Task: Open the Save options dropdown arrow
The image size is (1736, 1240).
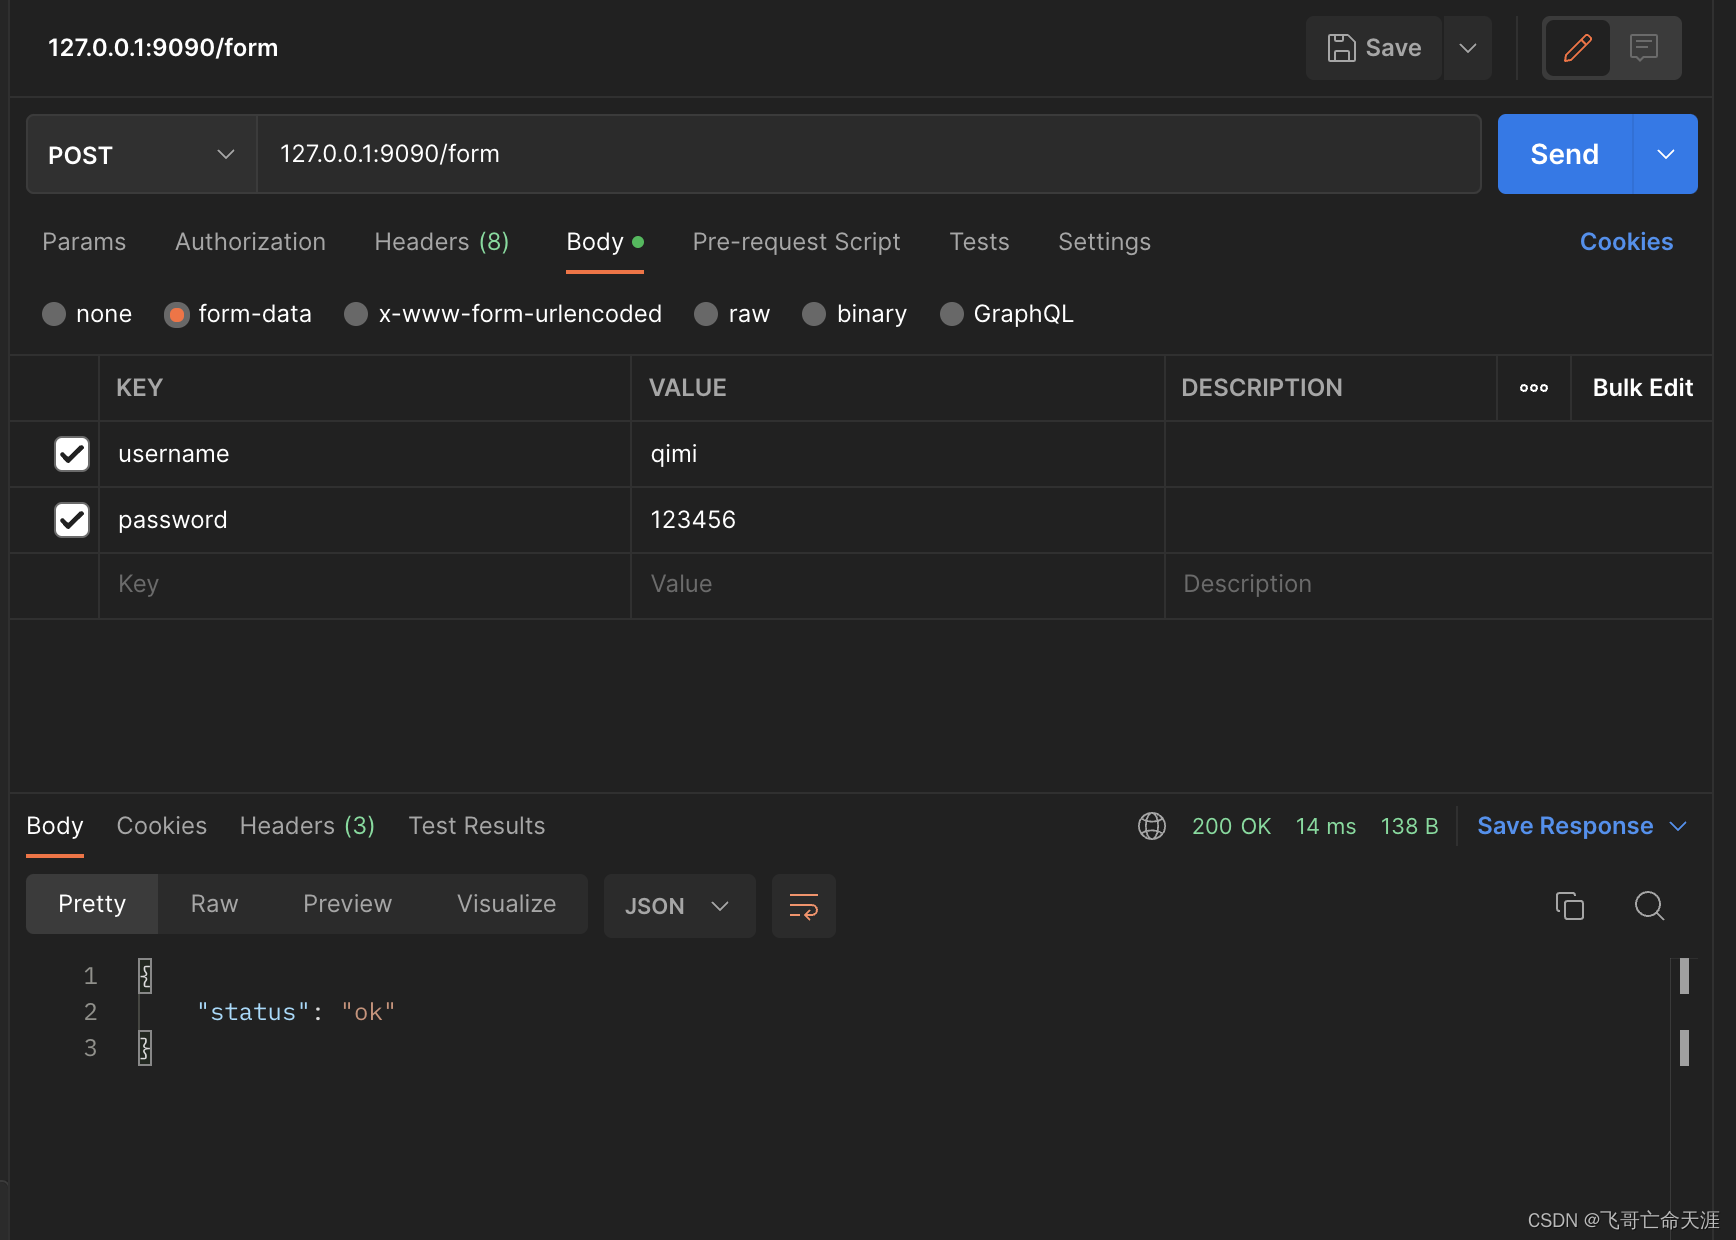Action: click(1468, 48)
